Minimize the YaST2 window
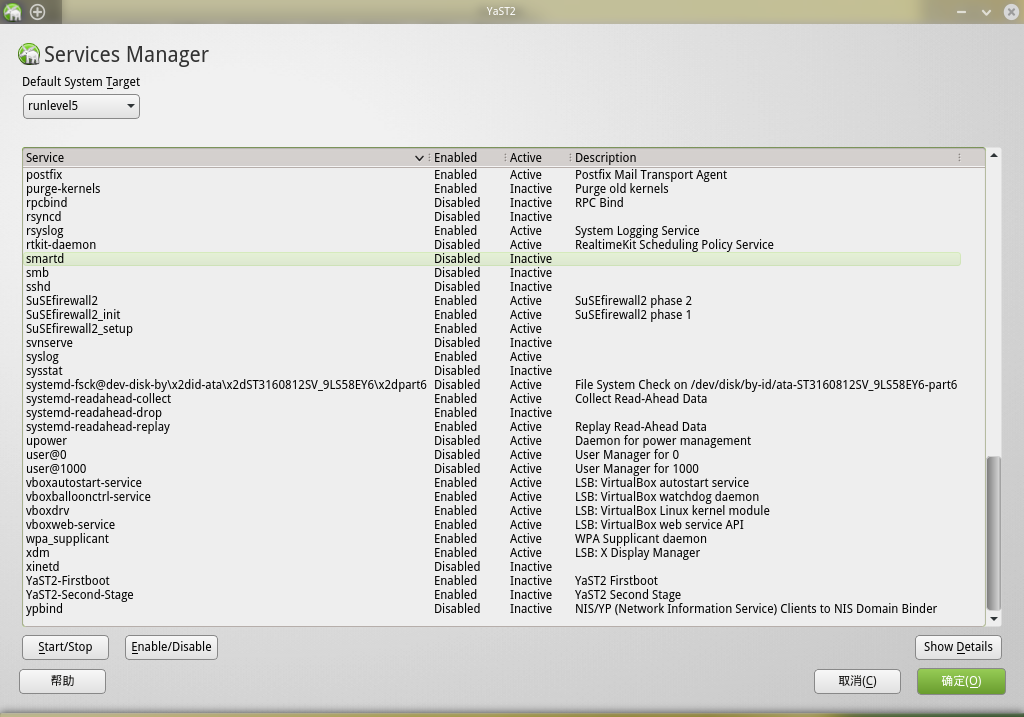Viewport: 1024px width, 717px height. point(961,12)
